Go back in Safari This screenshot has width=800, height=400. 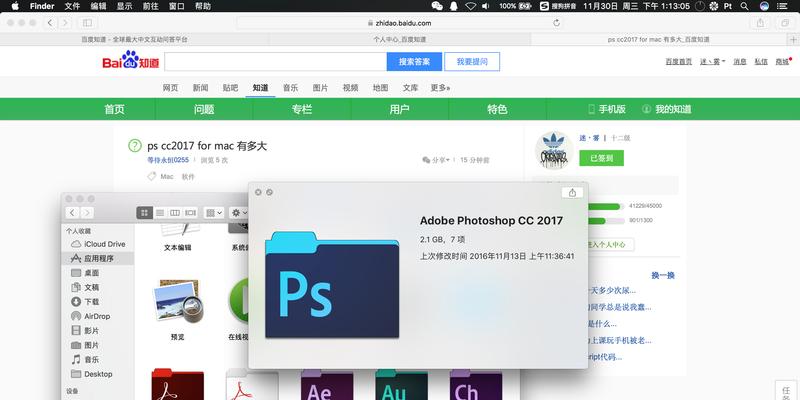tap(50, 22)
